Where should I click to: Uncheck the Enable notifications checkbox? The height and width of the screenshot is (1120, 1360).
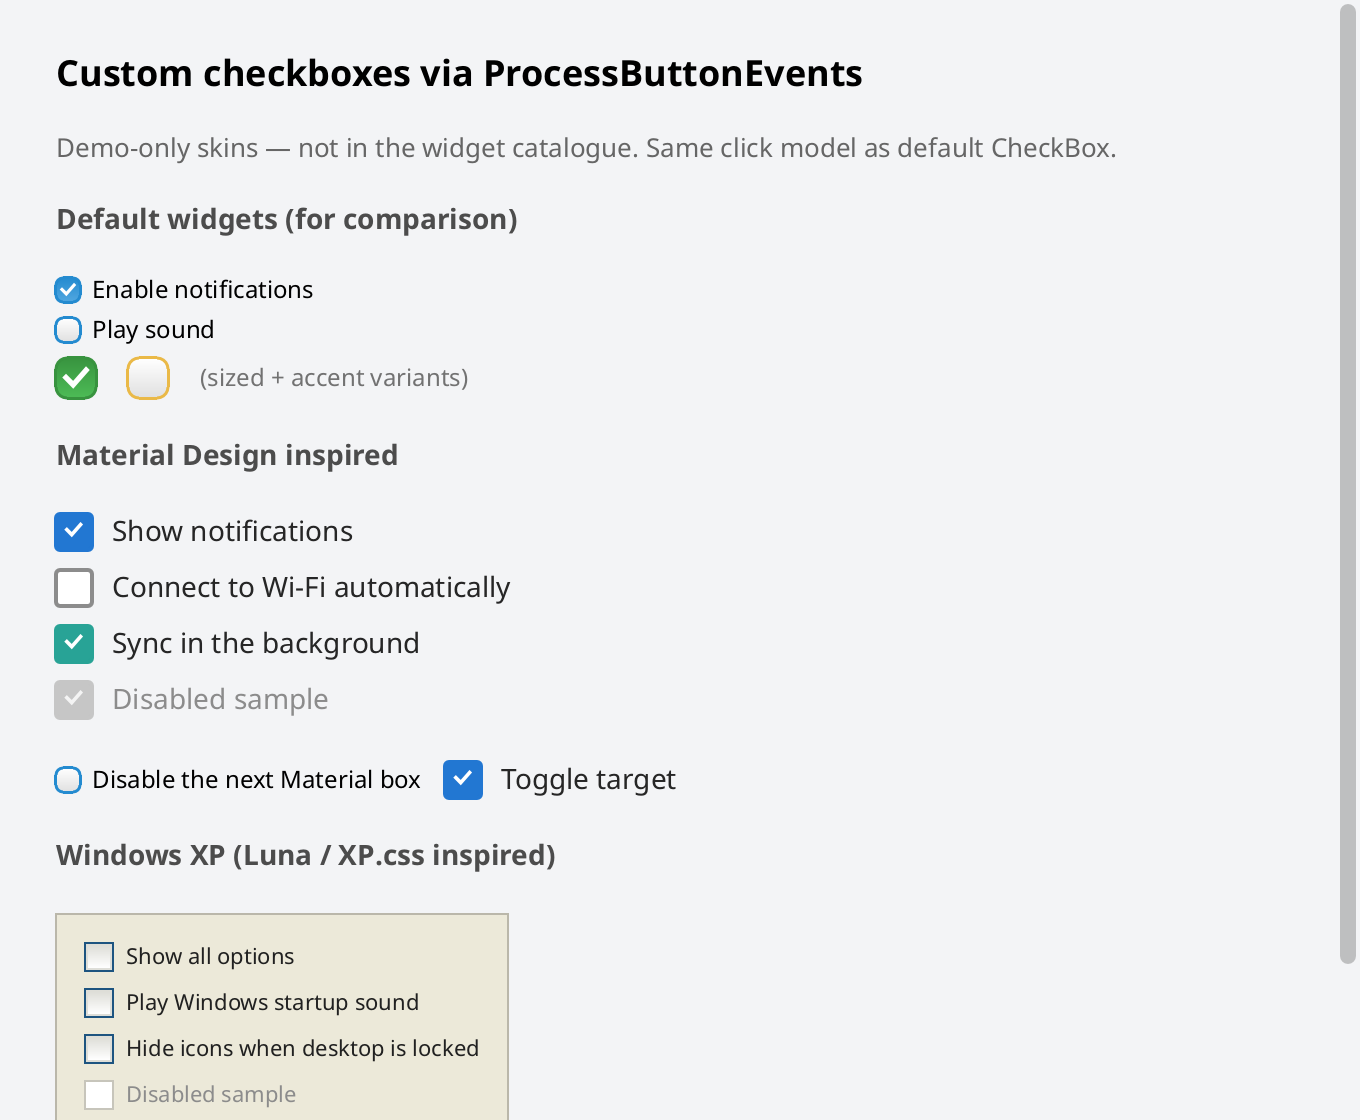tap(68, 290)
